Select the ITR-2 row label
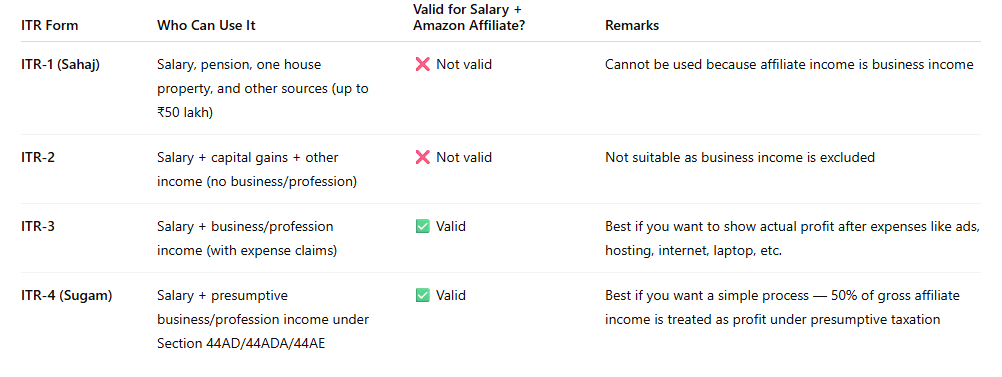This screenshot has width=1002, height=377. click(38, 157)
